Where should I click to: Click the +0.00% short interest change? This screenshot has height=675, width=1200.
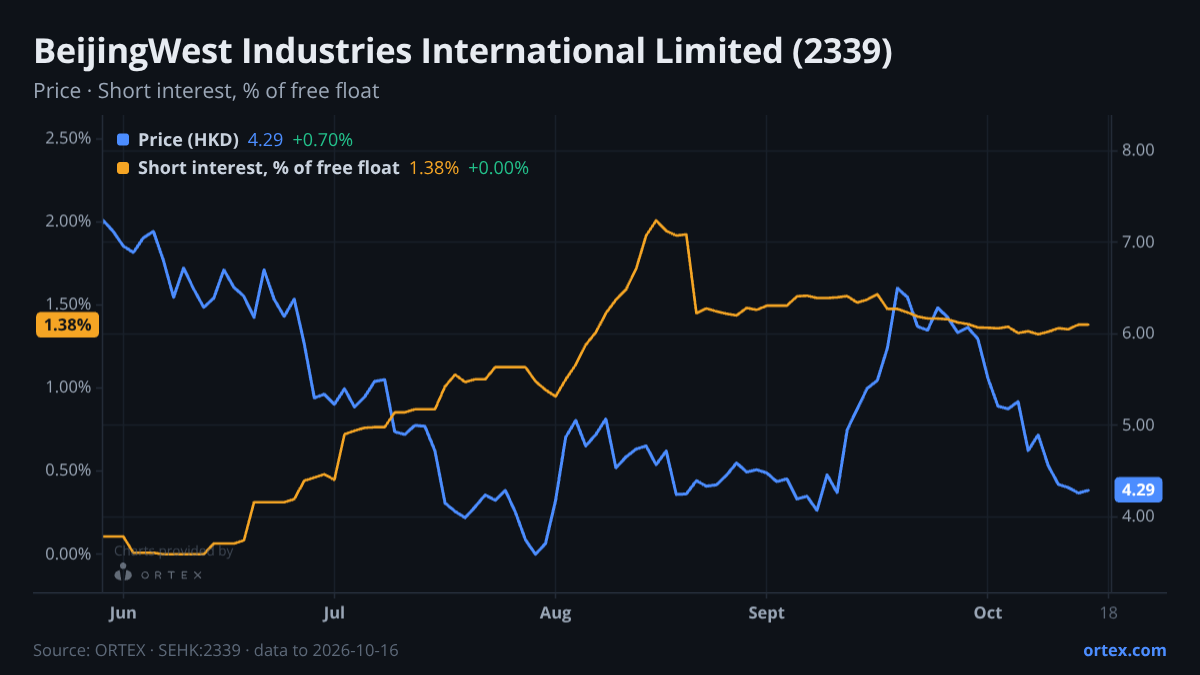(x=498, y=168)
